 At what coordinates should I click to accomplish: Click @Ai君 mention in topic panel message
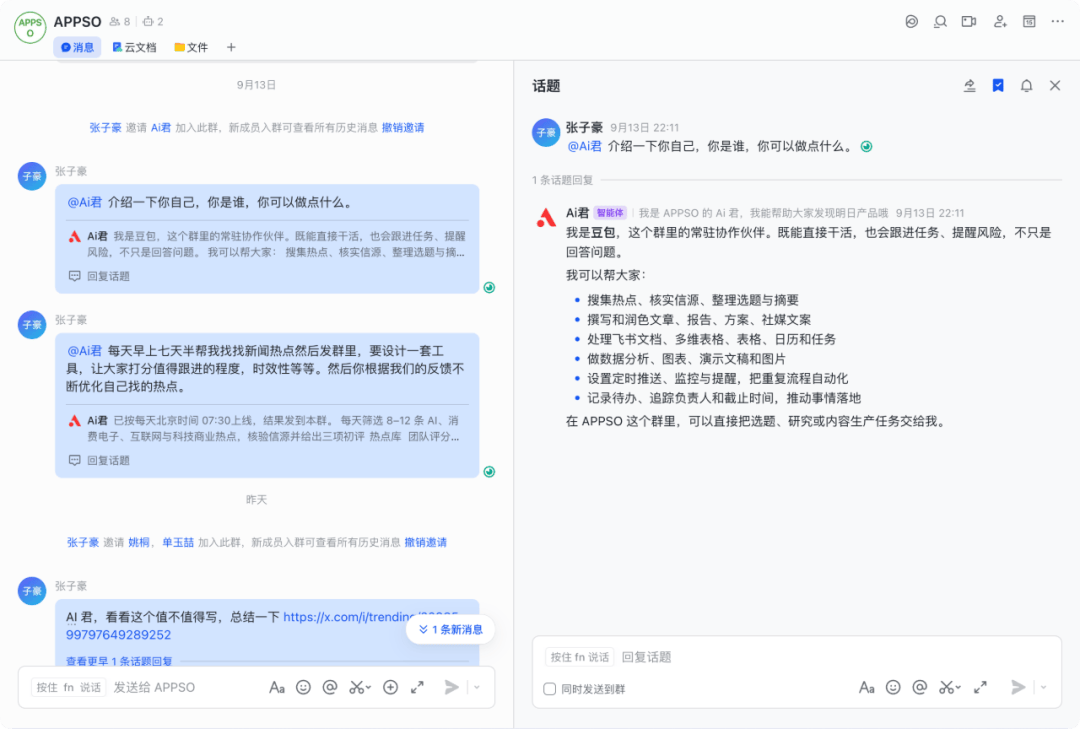pos(585,146)
